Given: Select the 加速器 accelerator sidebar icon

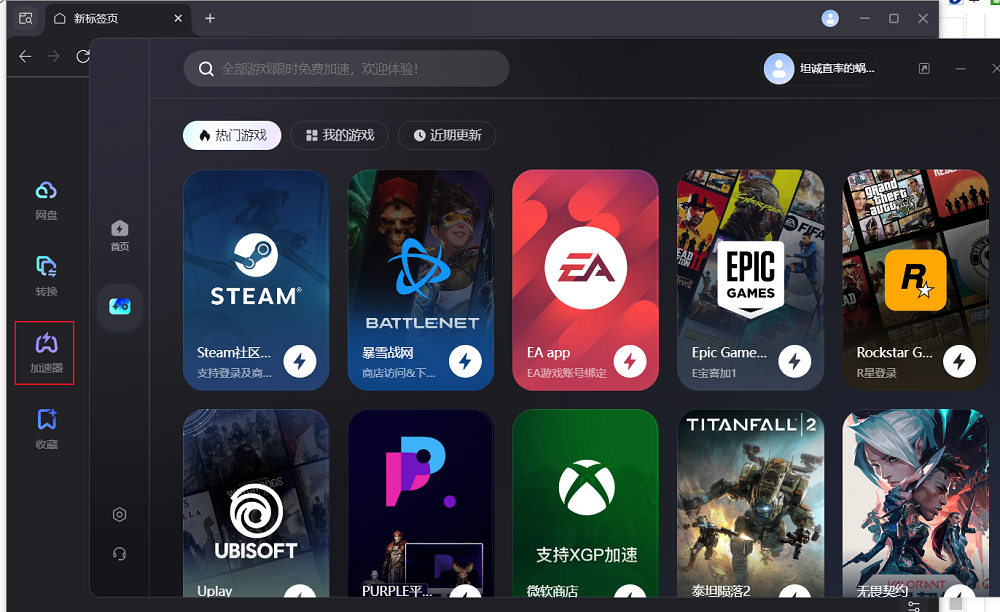Looking at the screenshot, I should point(46,352).
